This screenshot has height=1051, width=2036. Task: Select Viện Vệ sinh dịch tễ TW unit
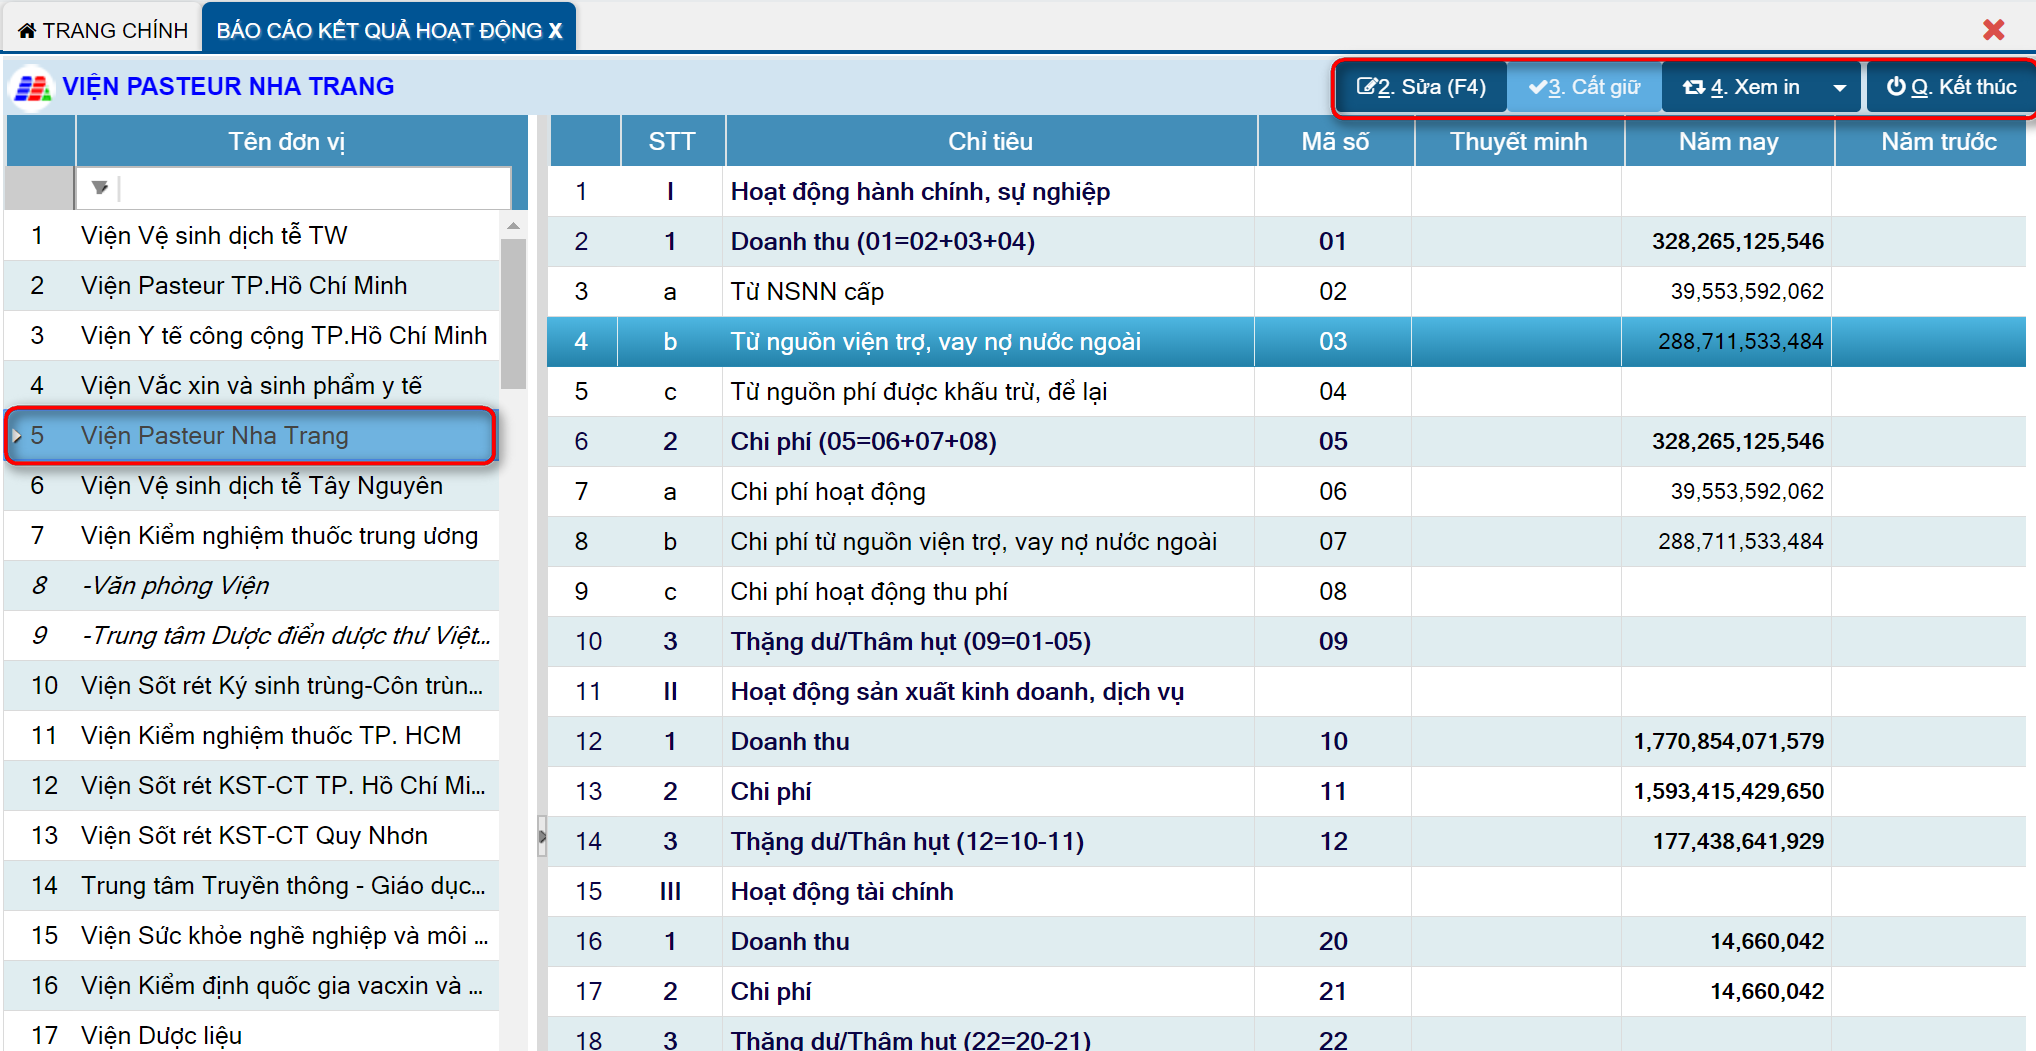click(x=214, y=236)
